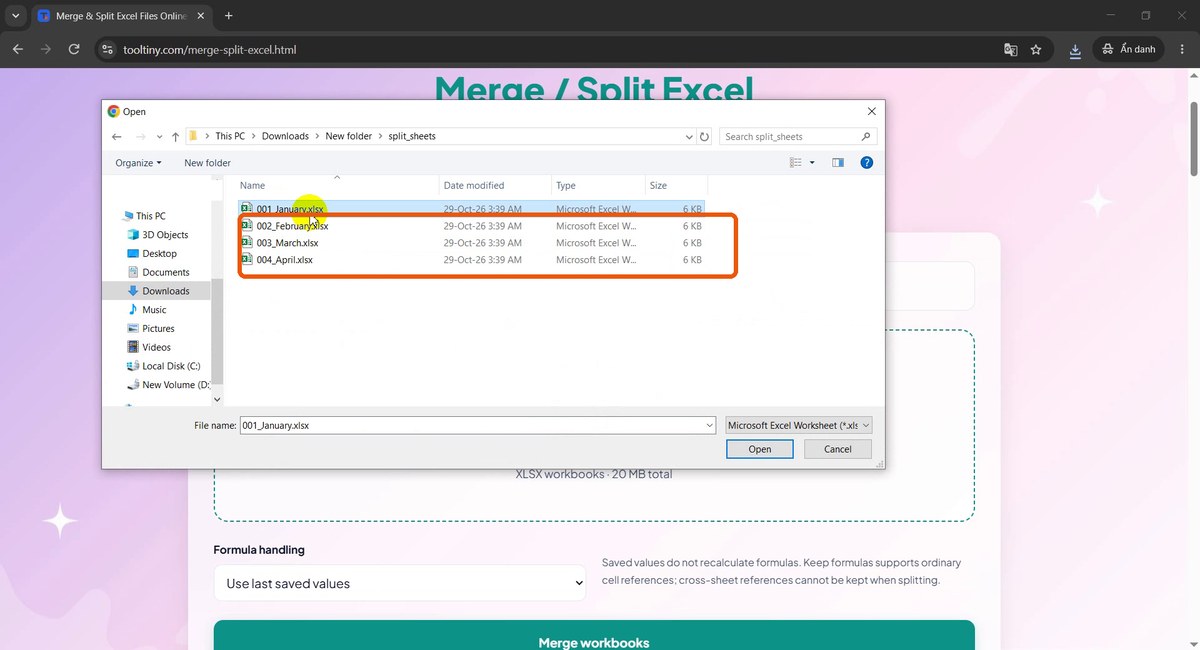Click the Ẩn danh incognito indicator
Viewport: 1200px width, 650px height.
(1129, 49)
